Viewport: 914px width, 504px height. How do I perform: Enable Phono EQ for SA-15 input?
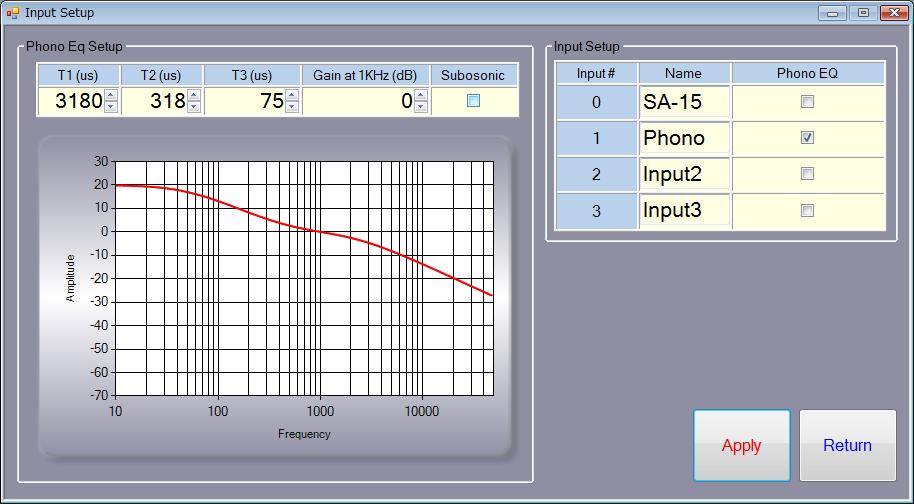[x=807, y=102]
